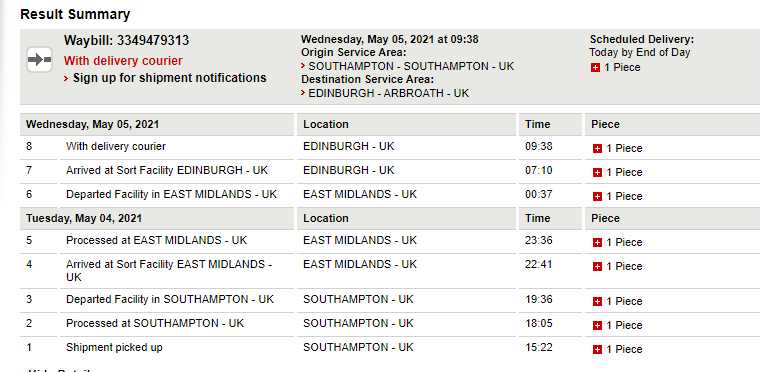Click the With delivery courier red status
Screen dimensions: 767x372
click(123, 61)
